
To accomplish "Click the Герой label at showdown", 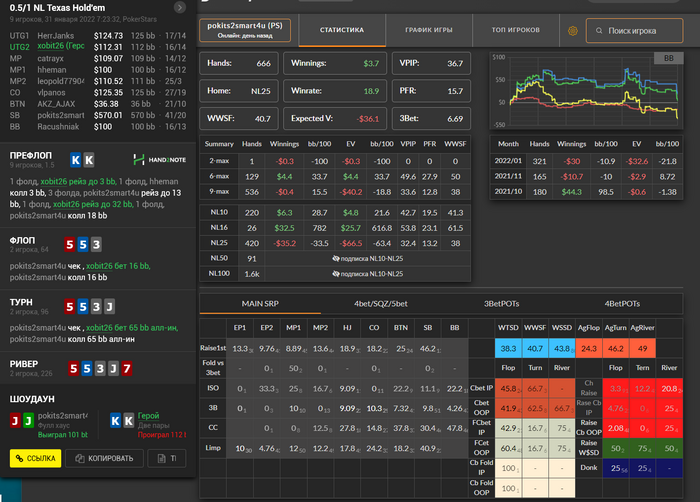I will tap(148, 415).
